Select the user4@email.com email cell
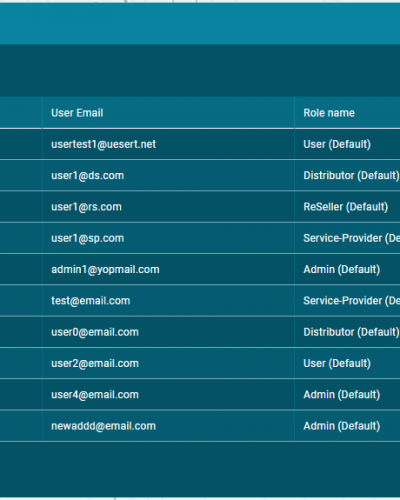This screenshot has width=400, height=500. [x=168, y=395]
